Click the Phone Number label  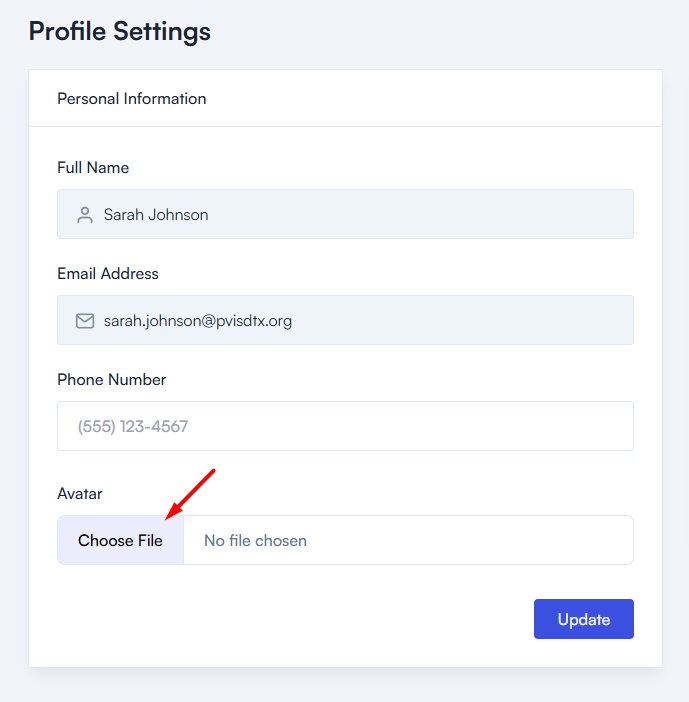pyautogui.click(x=111, y=380)
